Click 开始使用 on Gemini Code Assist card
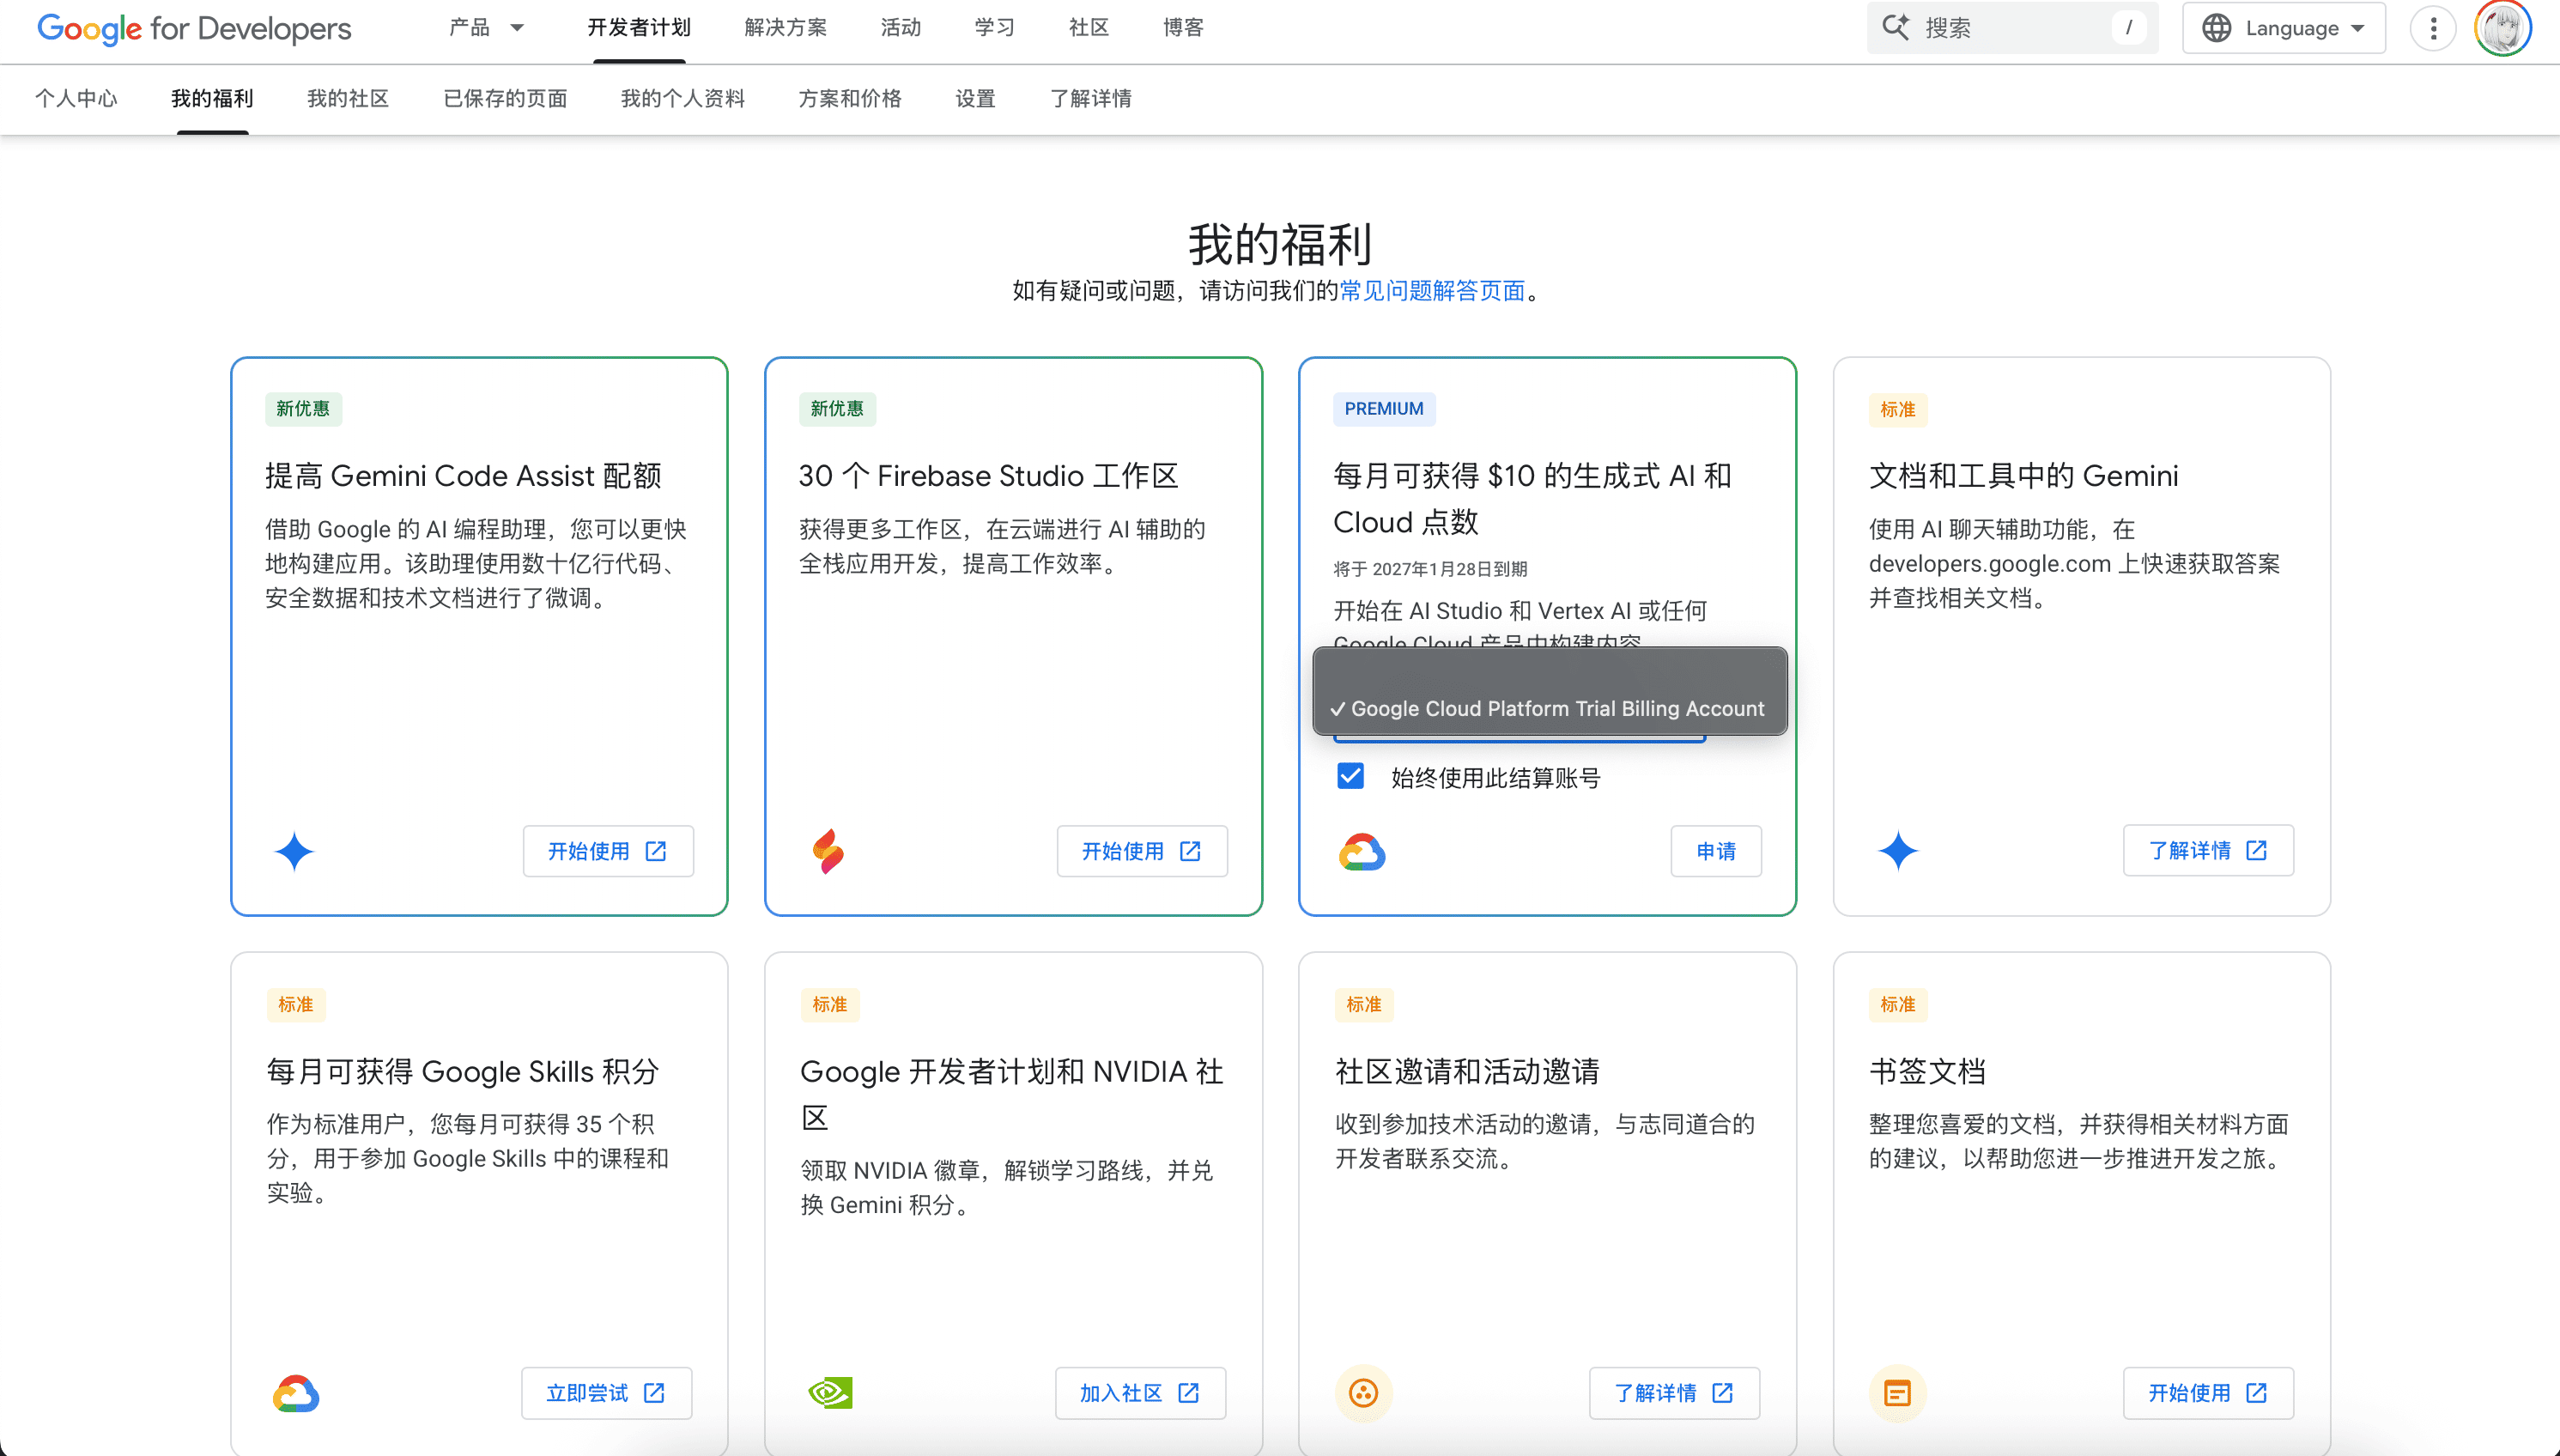 pos(608,851)
